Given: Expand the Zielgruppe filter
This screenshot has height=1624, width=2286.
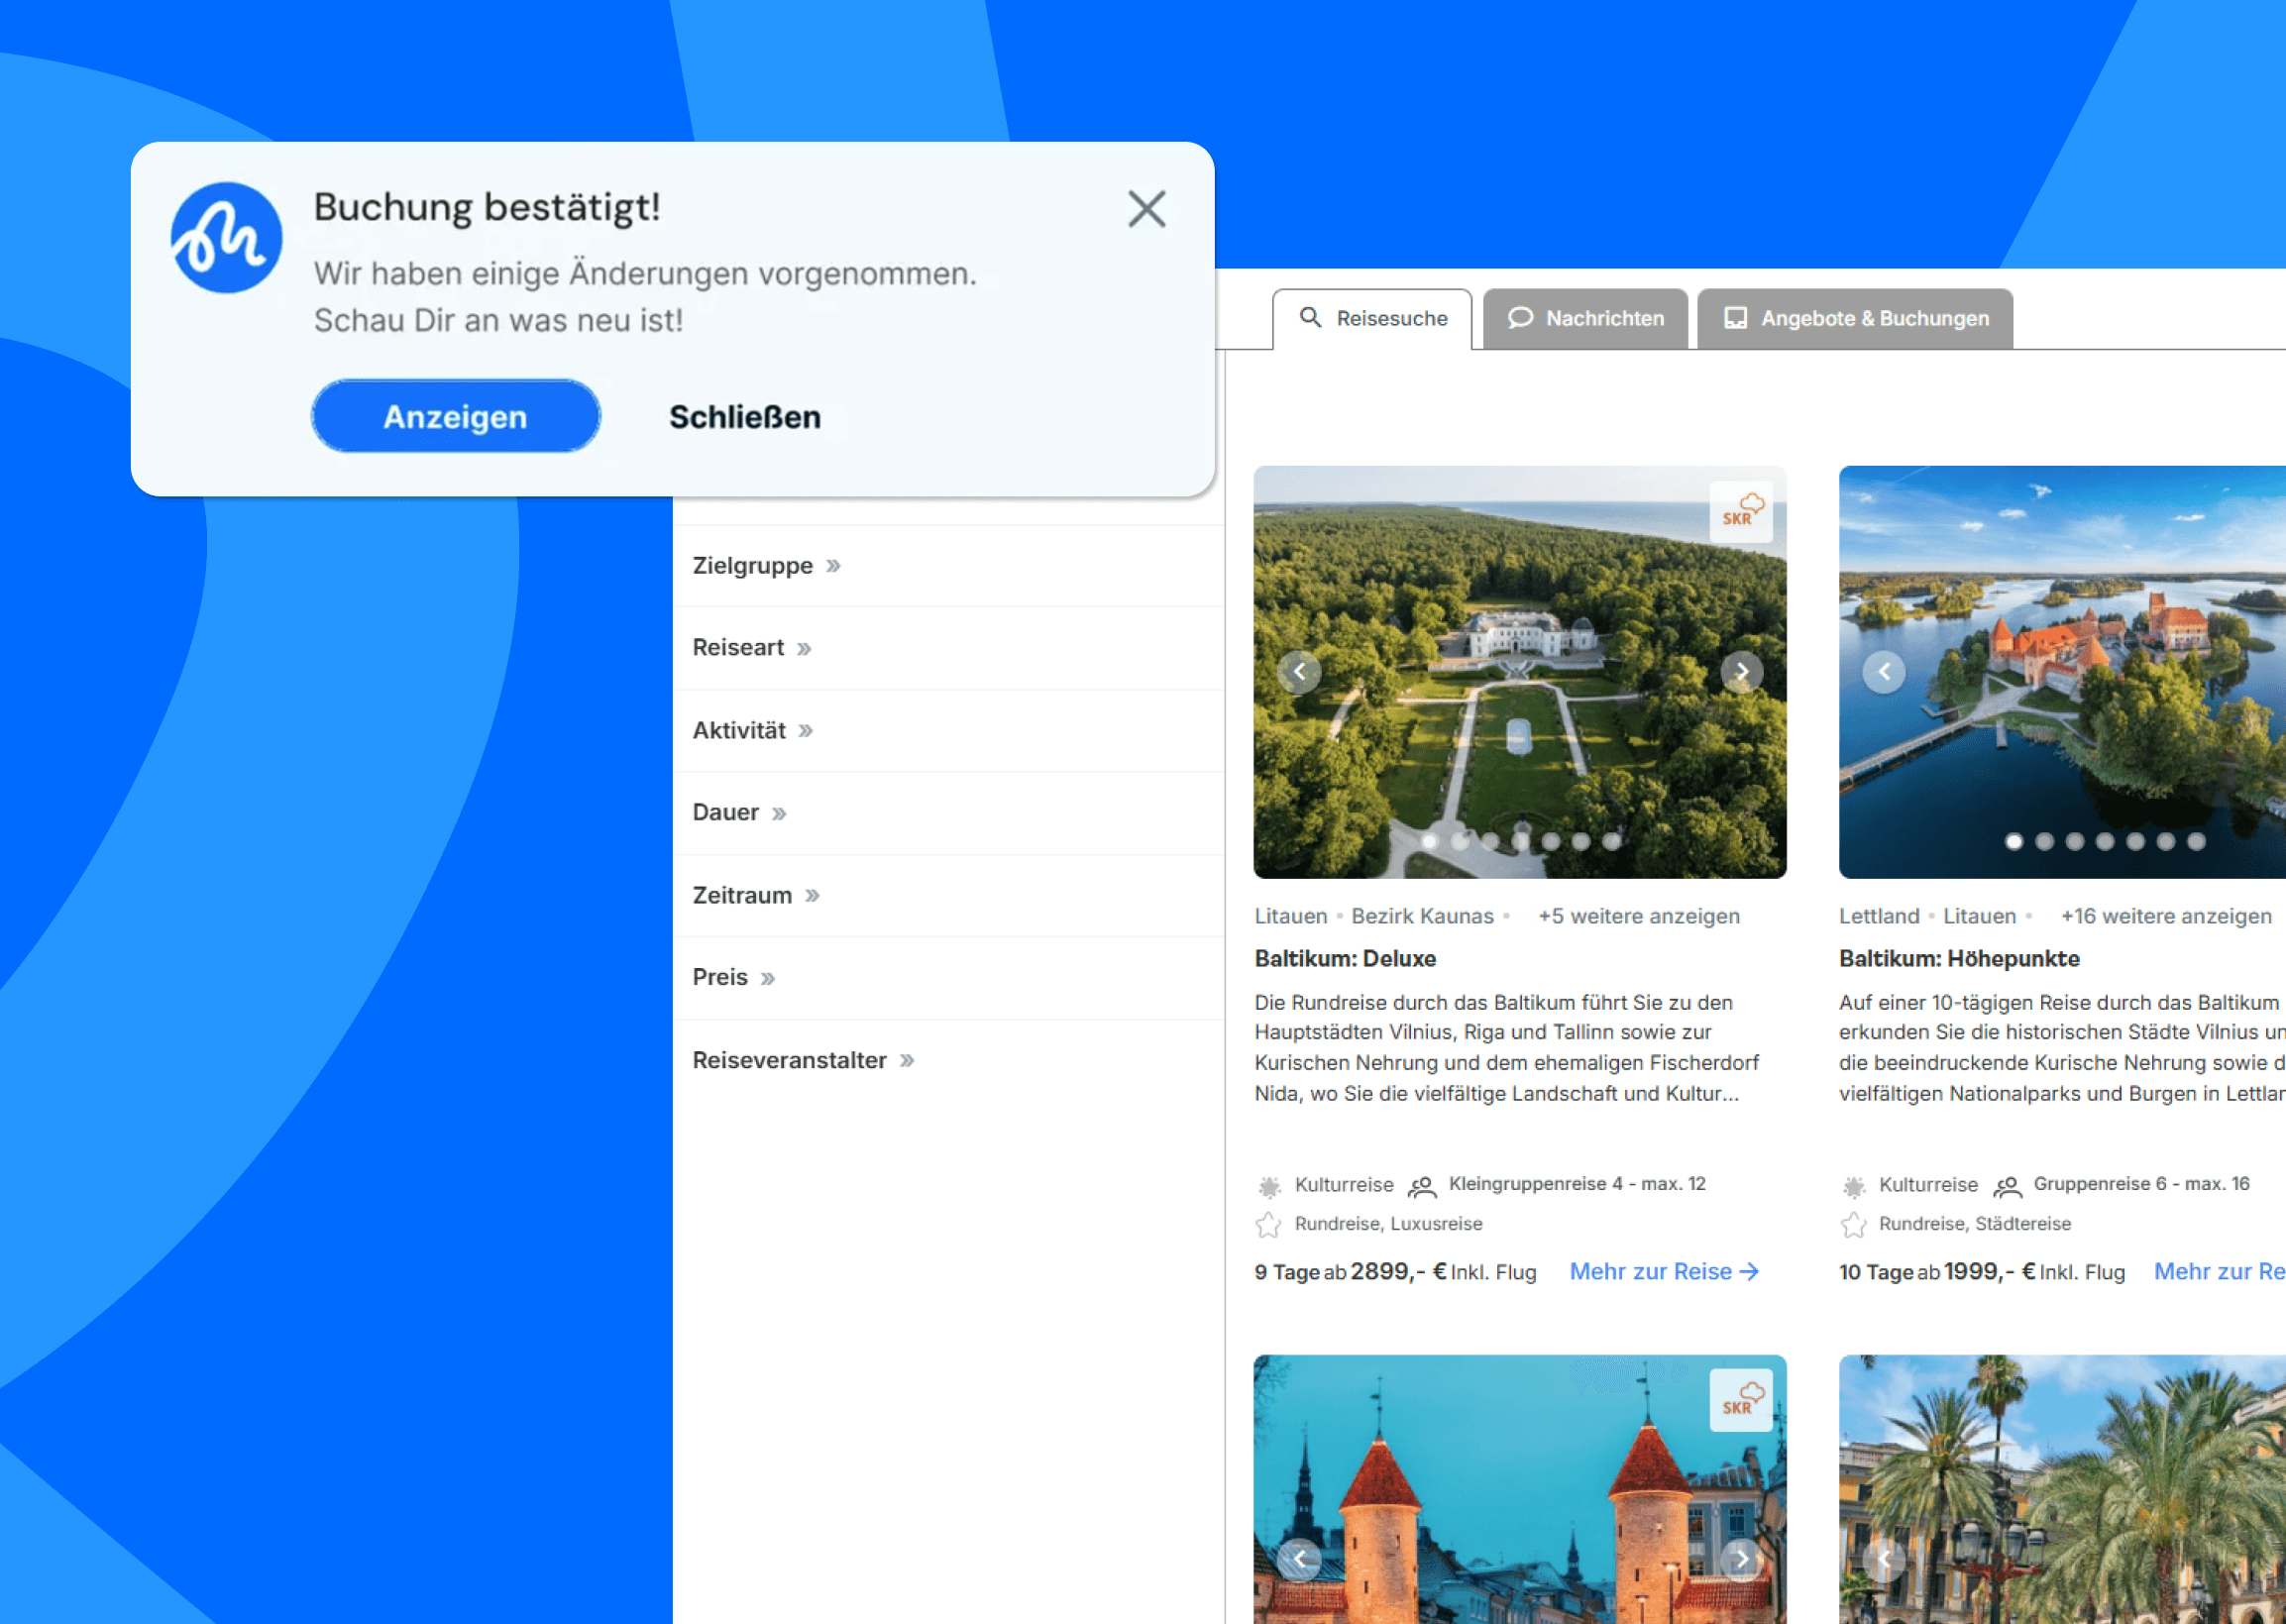Looking at the screenshot, I should (948, 566).
